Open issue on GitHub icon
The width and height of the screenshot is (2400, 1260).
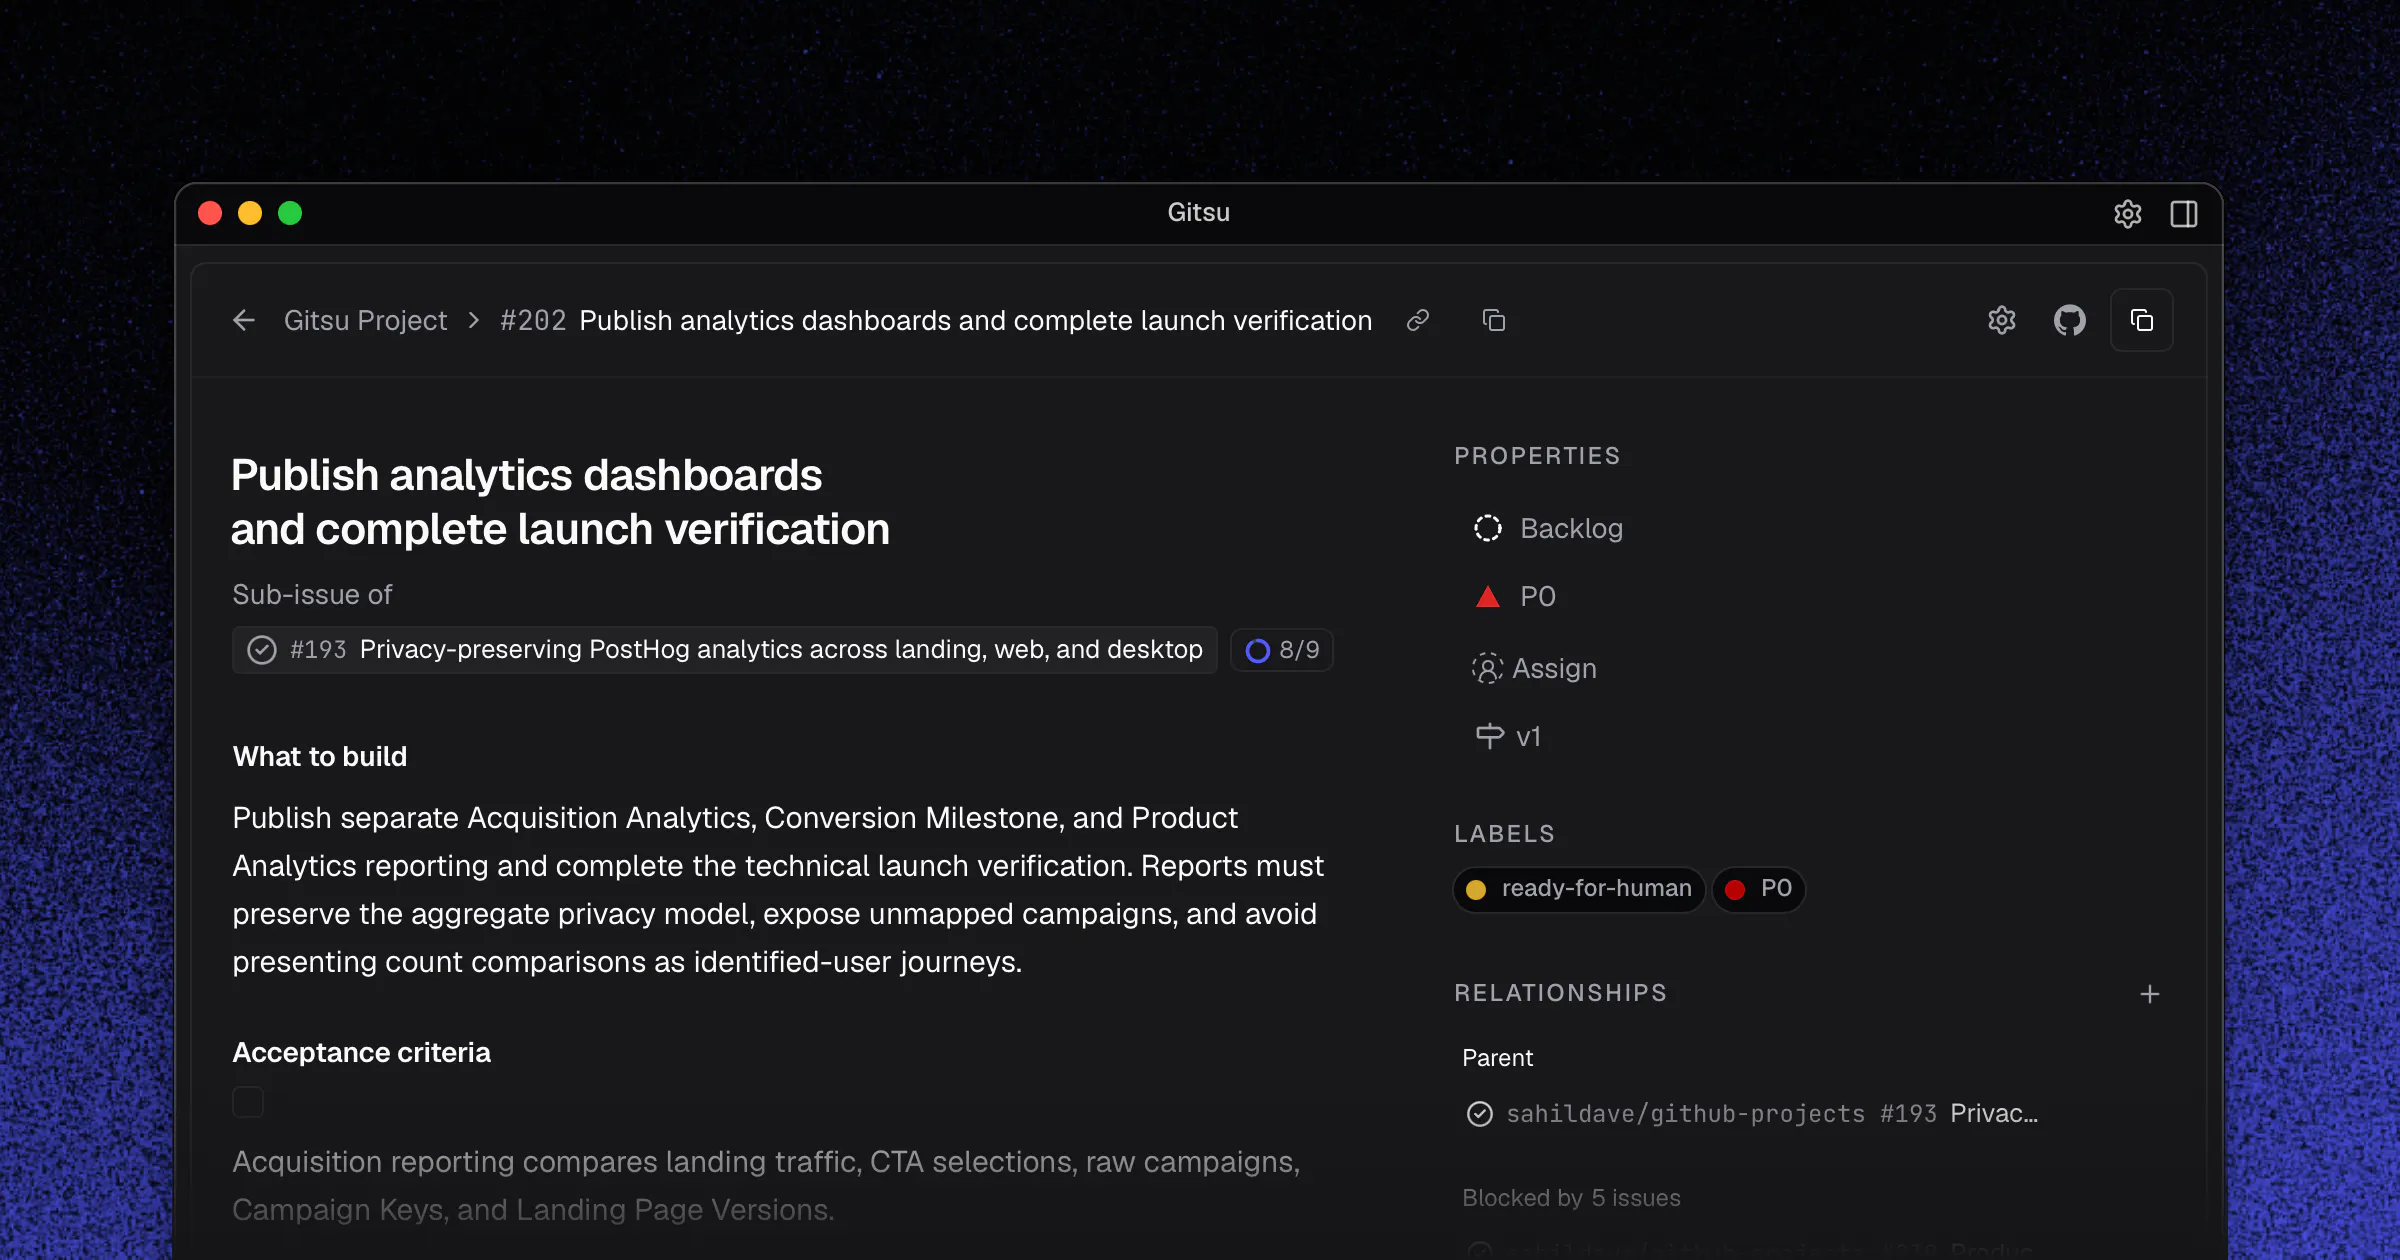(2070, 320)
